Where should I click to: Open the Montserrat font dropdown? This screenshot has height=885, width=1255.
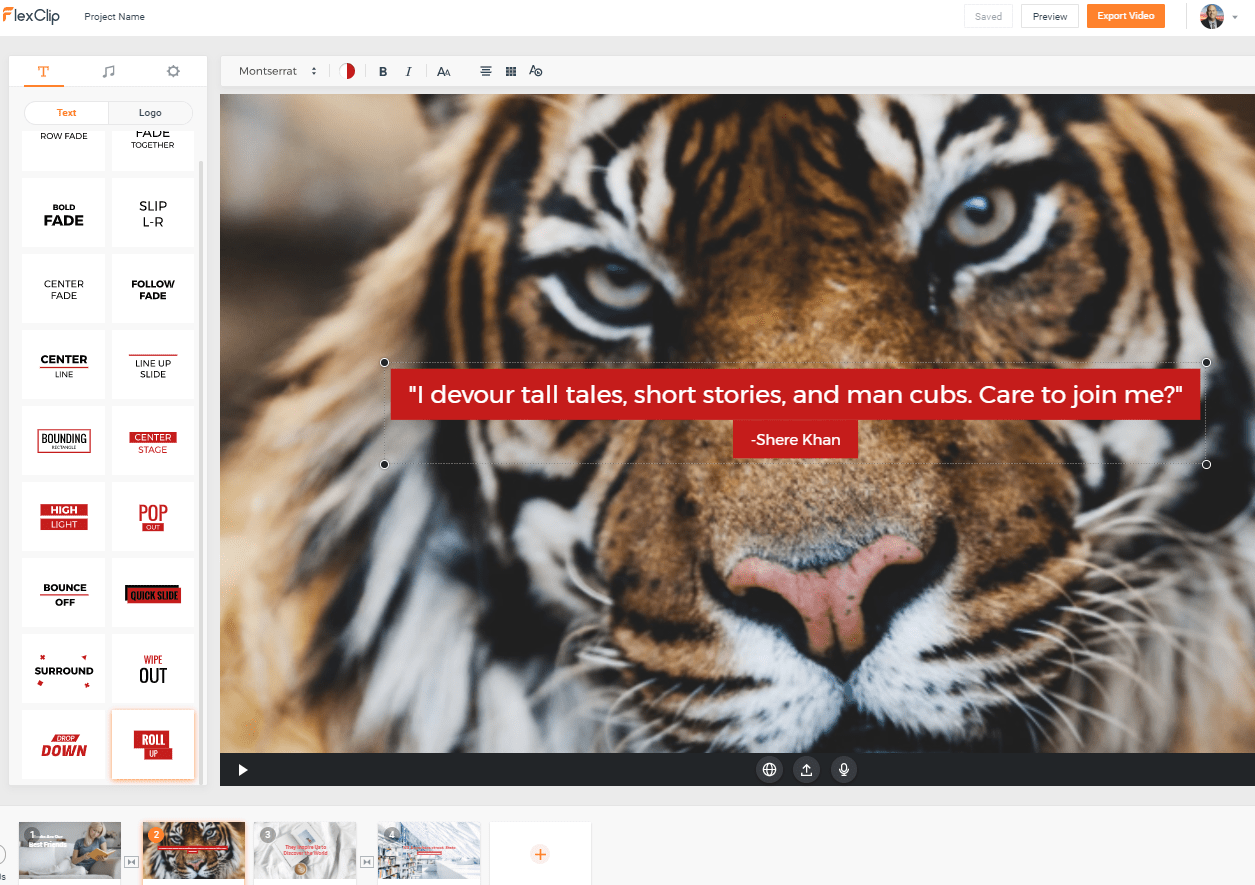click(278, 71)
